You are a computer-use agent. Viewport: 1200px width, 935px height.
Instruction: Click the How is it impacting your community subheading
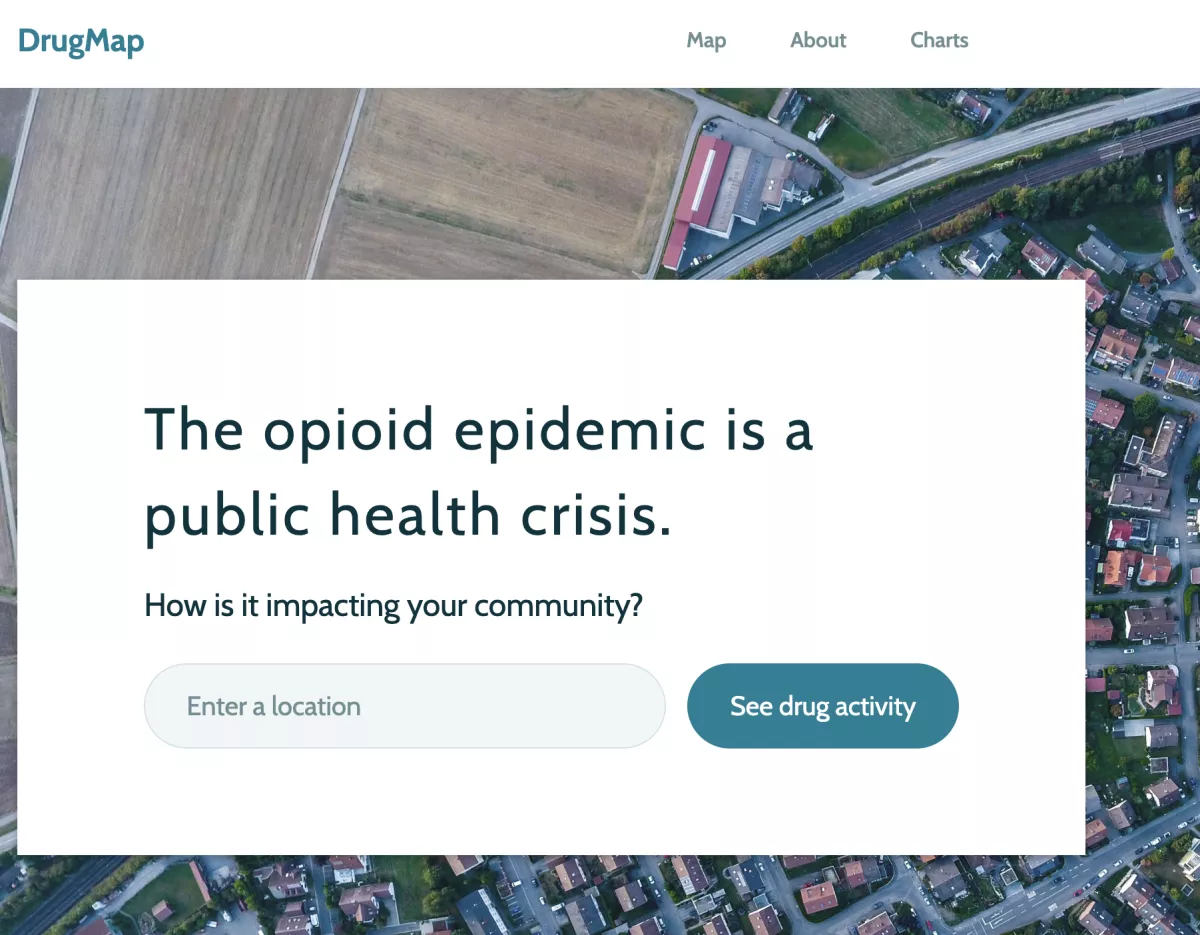pos(393,606)
